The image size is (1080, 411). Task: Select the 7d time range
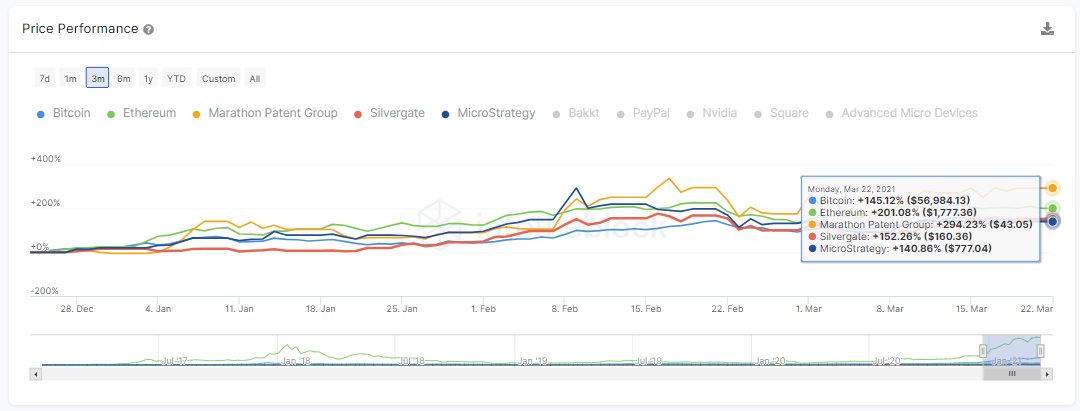pos(45,78)
